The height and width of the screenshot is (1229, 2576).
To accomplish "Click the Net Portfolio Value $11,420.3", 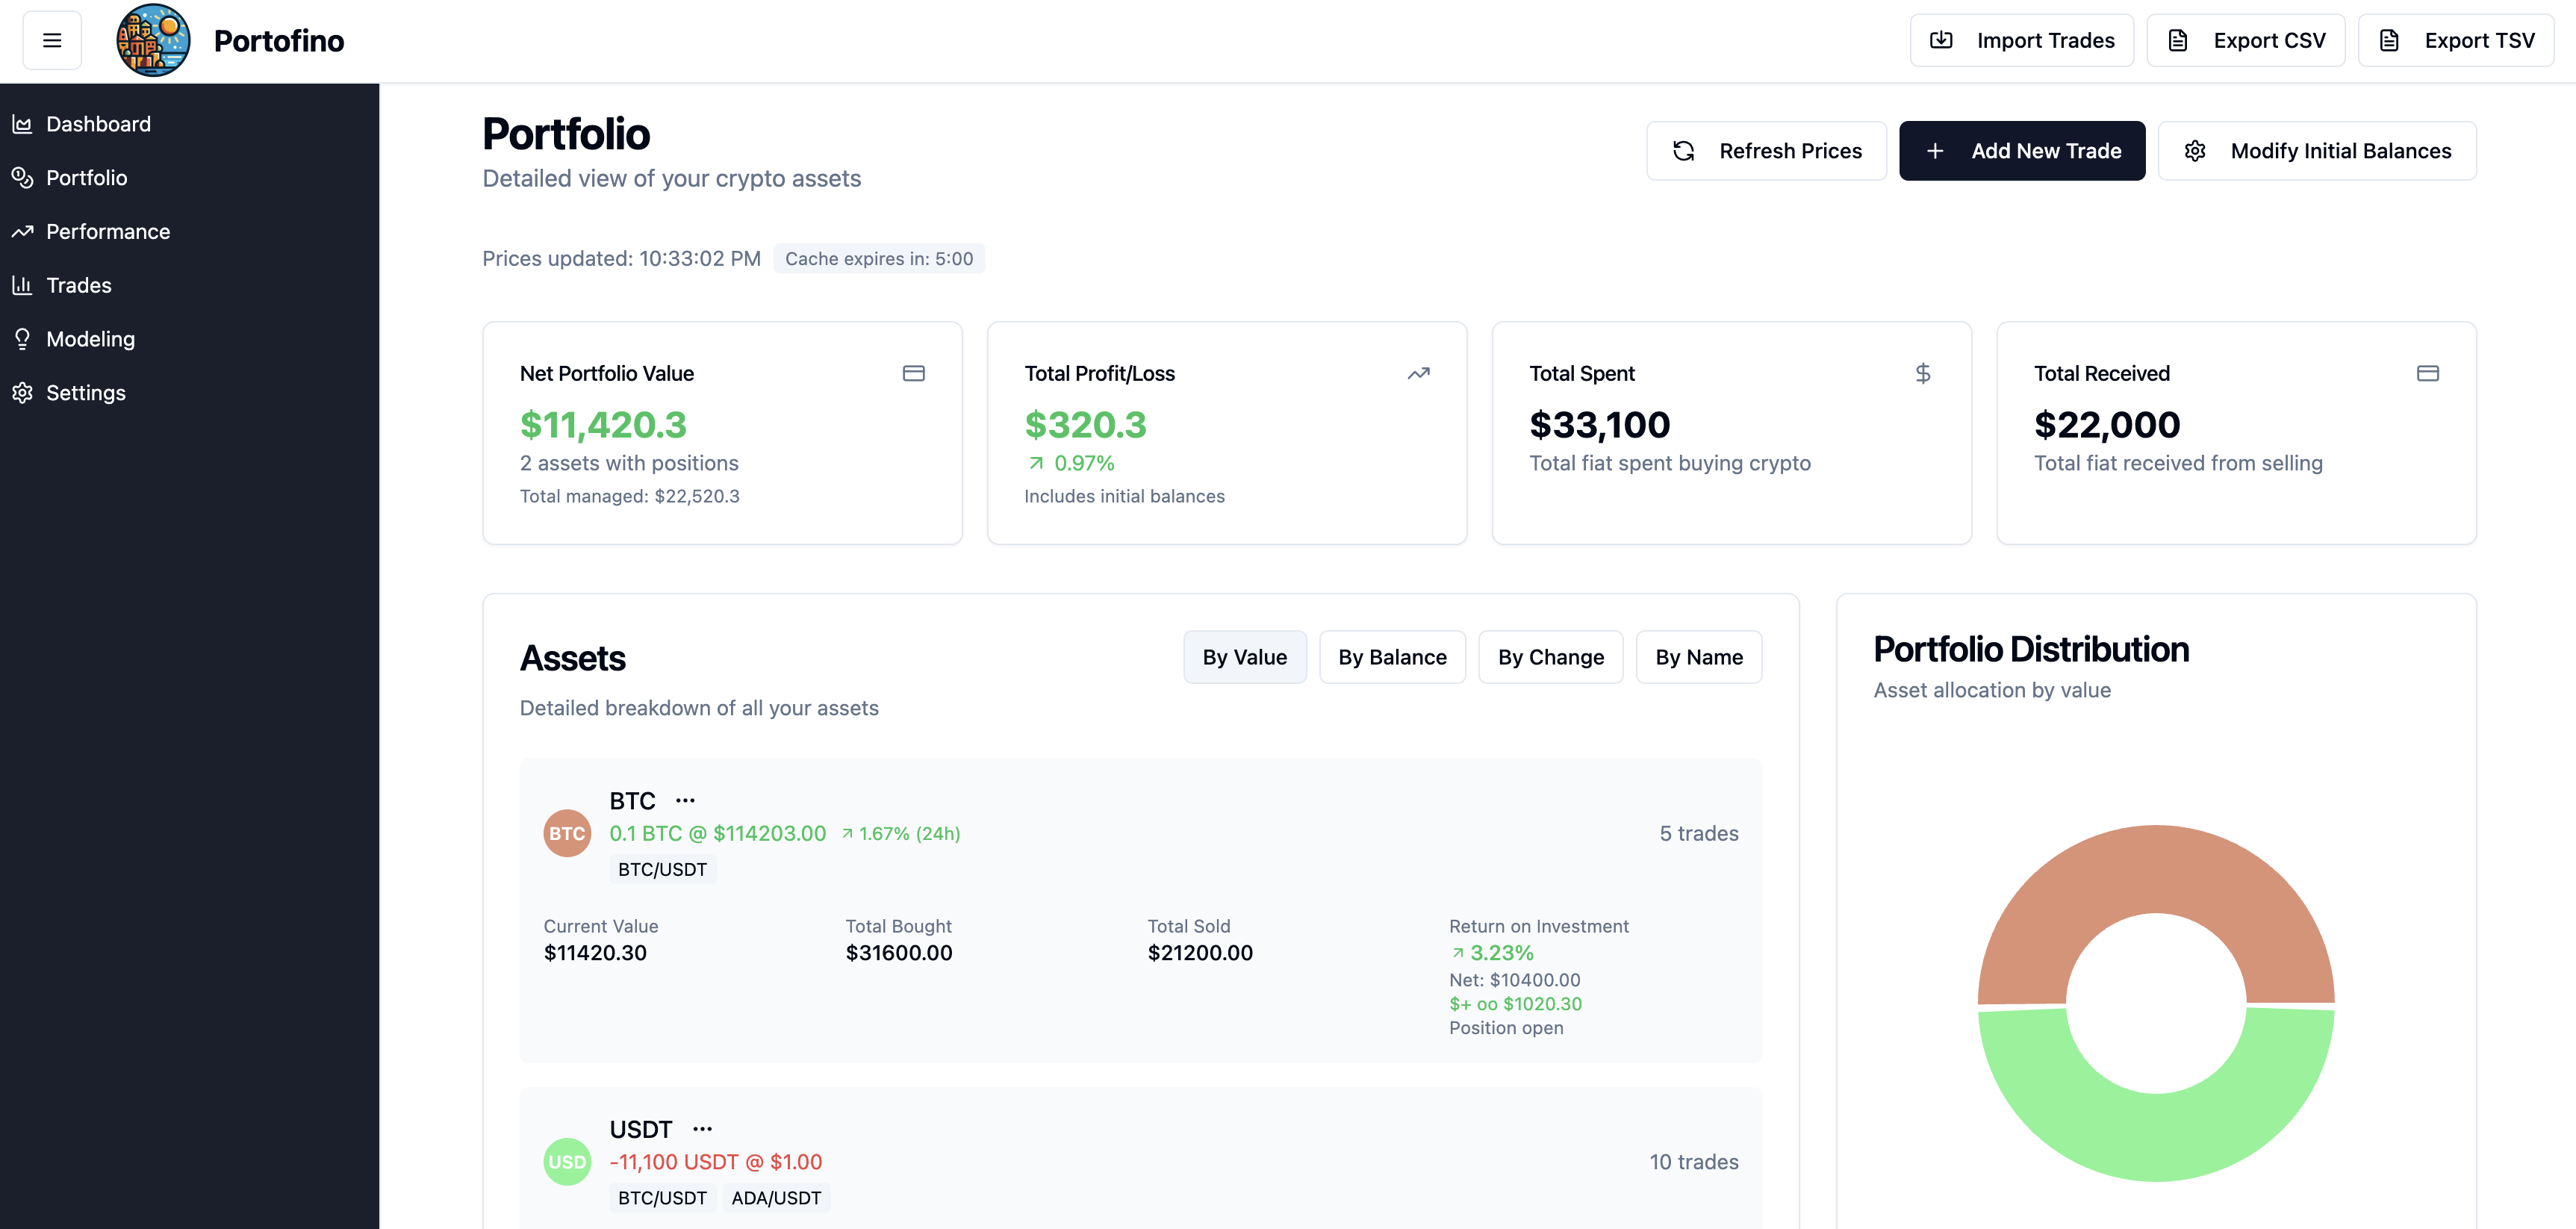I will pyautogui.click(x=603, y=425).
